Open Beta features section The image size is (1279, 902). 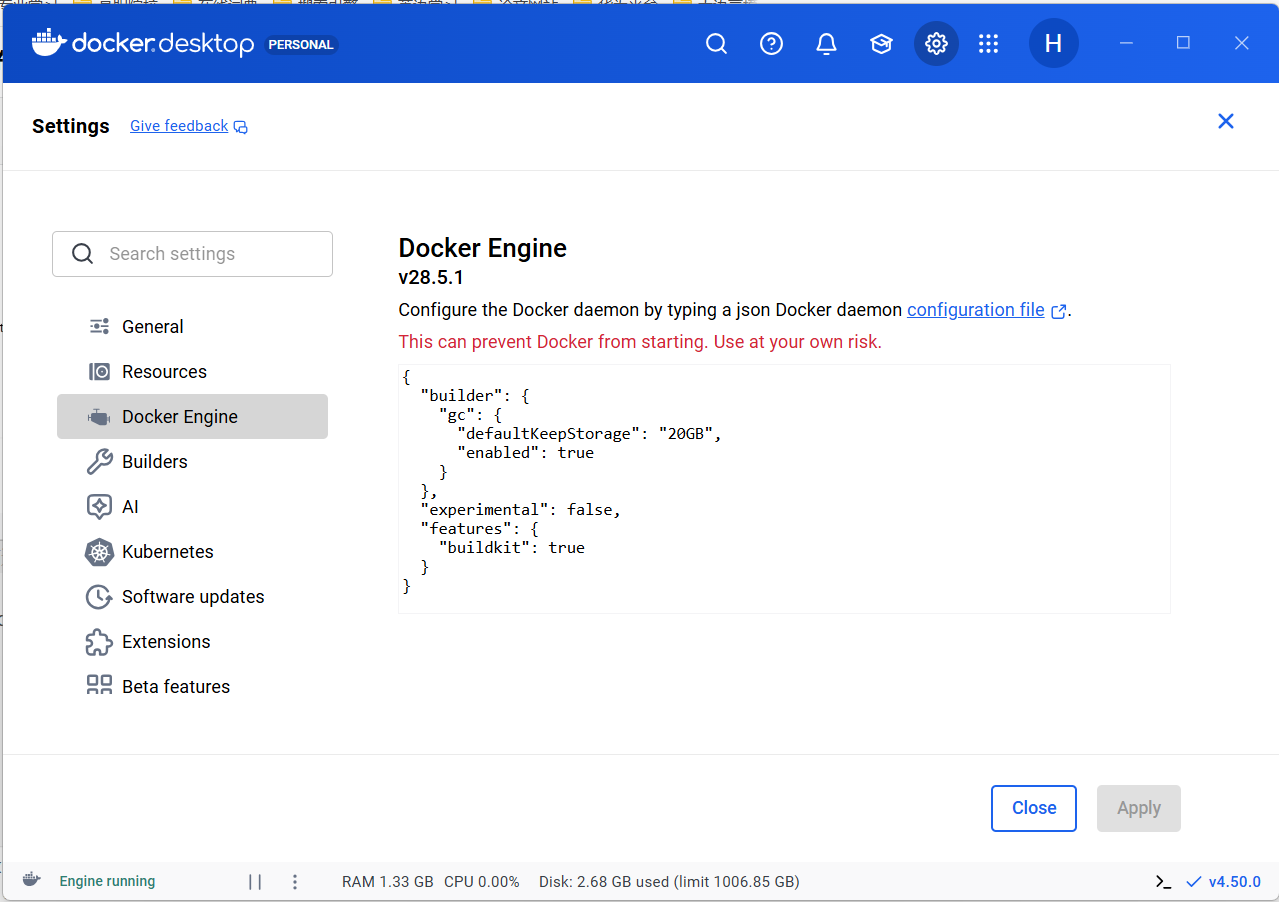(x=192, y=685)
